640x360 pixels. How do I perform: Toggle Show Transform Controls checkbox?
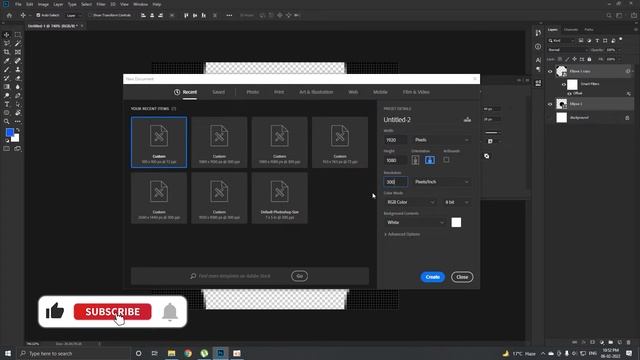[x=90, y=15]
